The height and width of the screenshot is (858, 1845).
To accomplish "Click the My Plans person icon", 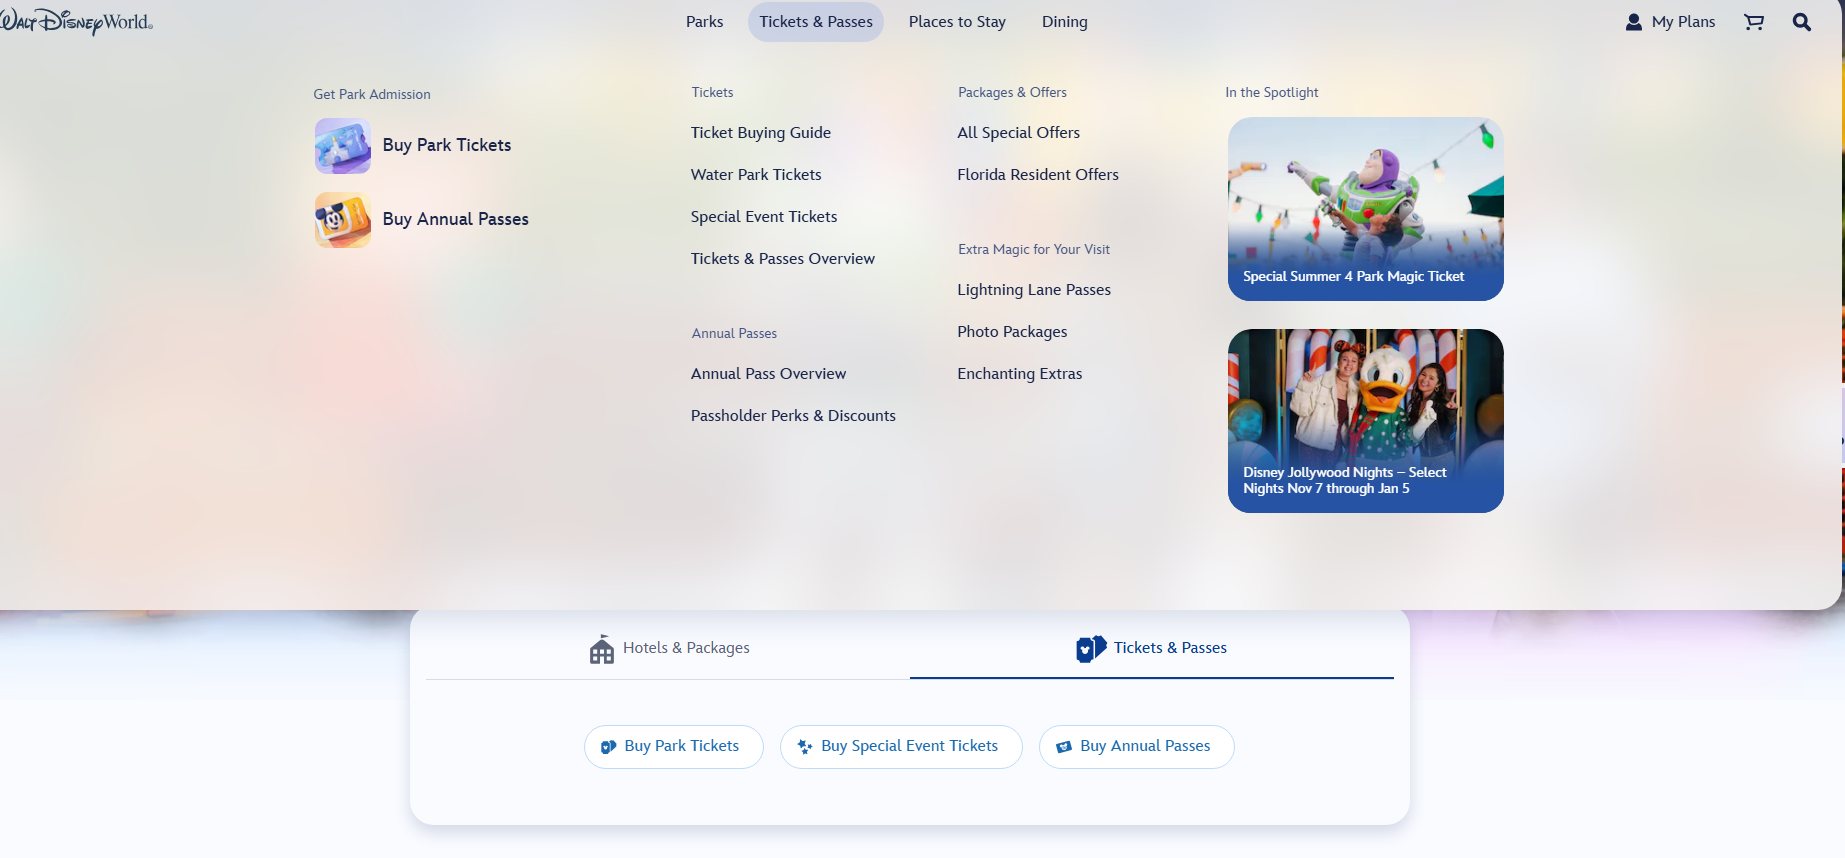I will click(x=1634, y=22).
